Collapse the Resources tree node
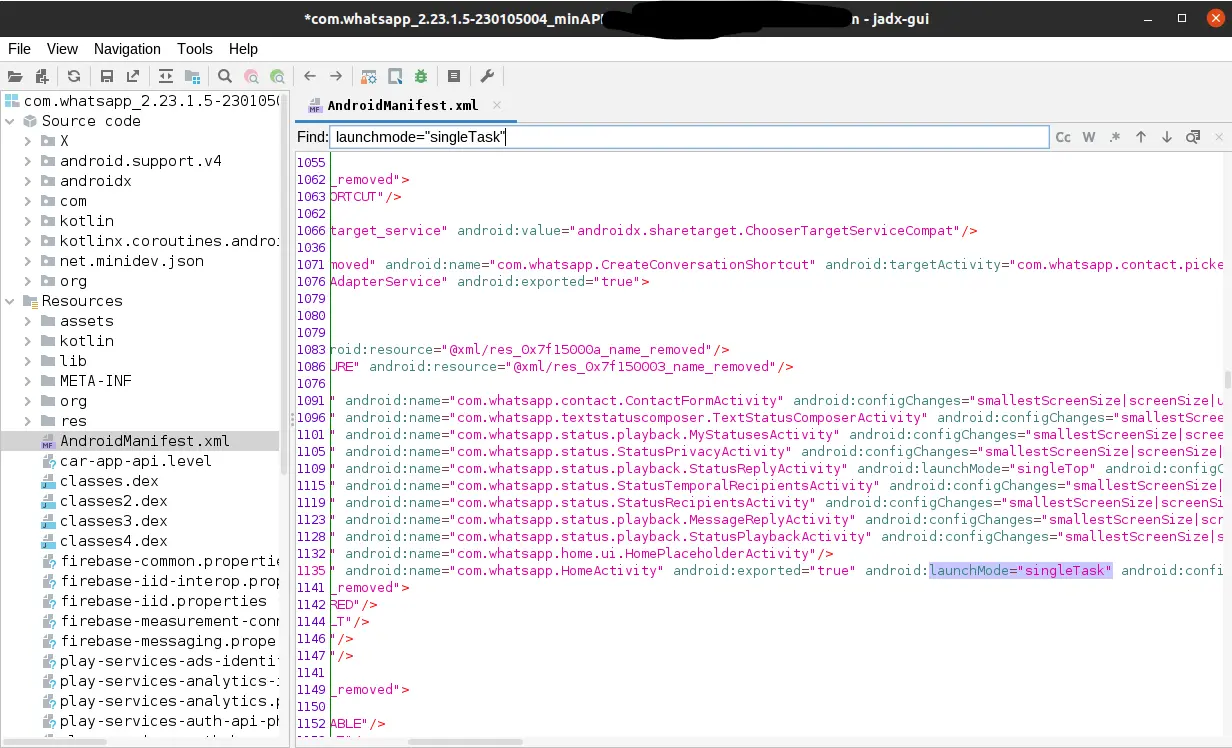Viewport: 1232px width, 748px height. point(10,301)
